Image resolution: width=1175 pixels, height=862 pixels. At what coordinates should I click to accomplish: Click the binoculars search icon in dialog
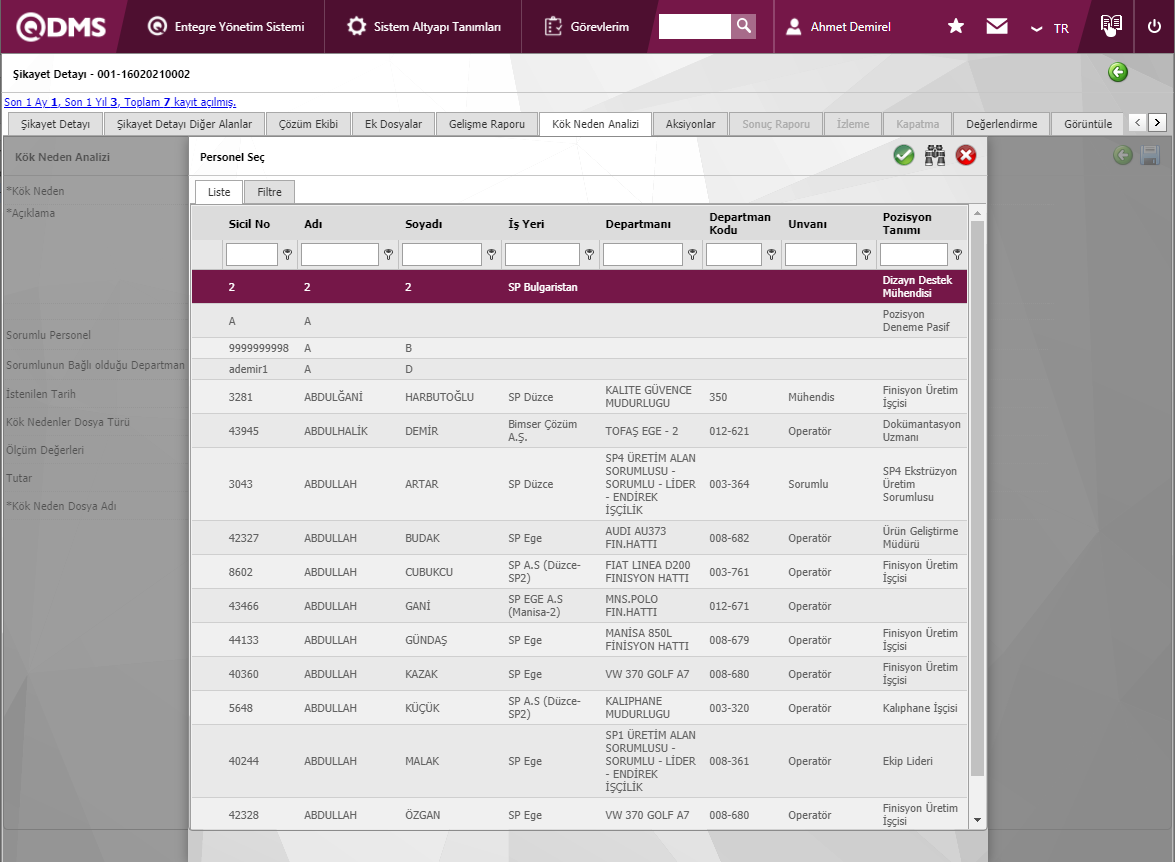(935, 155)
